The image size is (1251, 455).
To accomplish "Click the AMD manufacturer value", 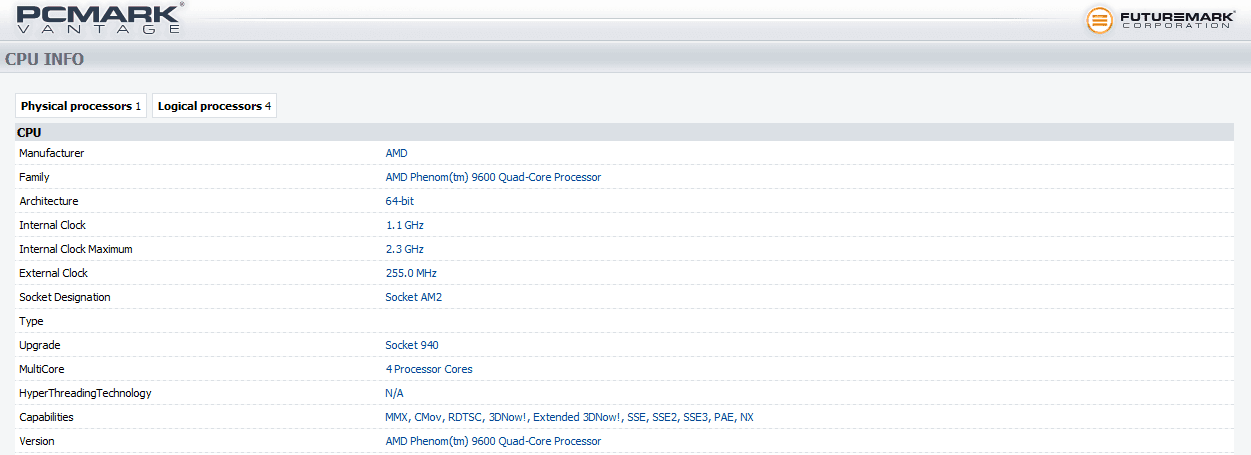I will point(397,153).
